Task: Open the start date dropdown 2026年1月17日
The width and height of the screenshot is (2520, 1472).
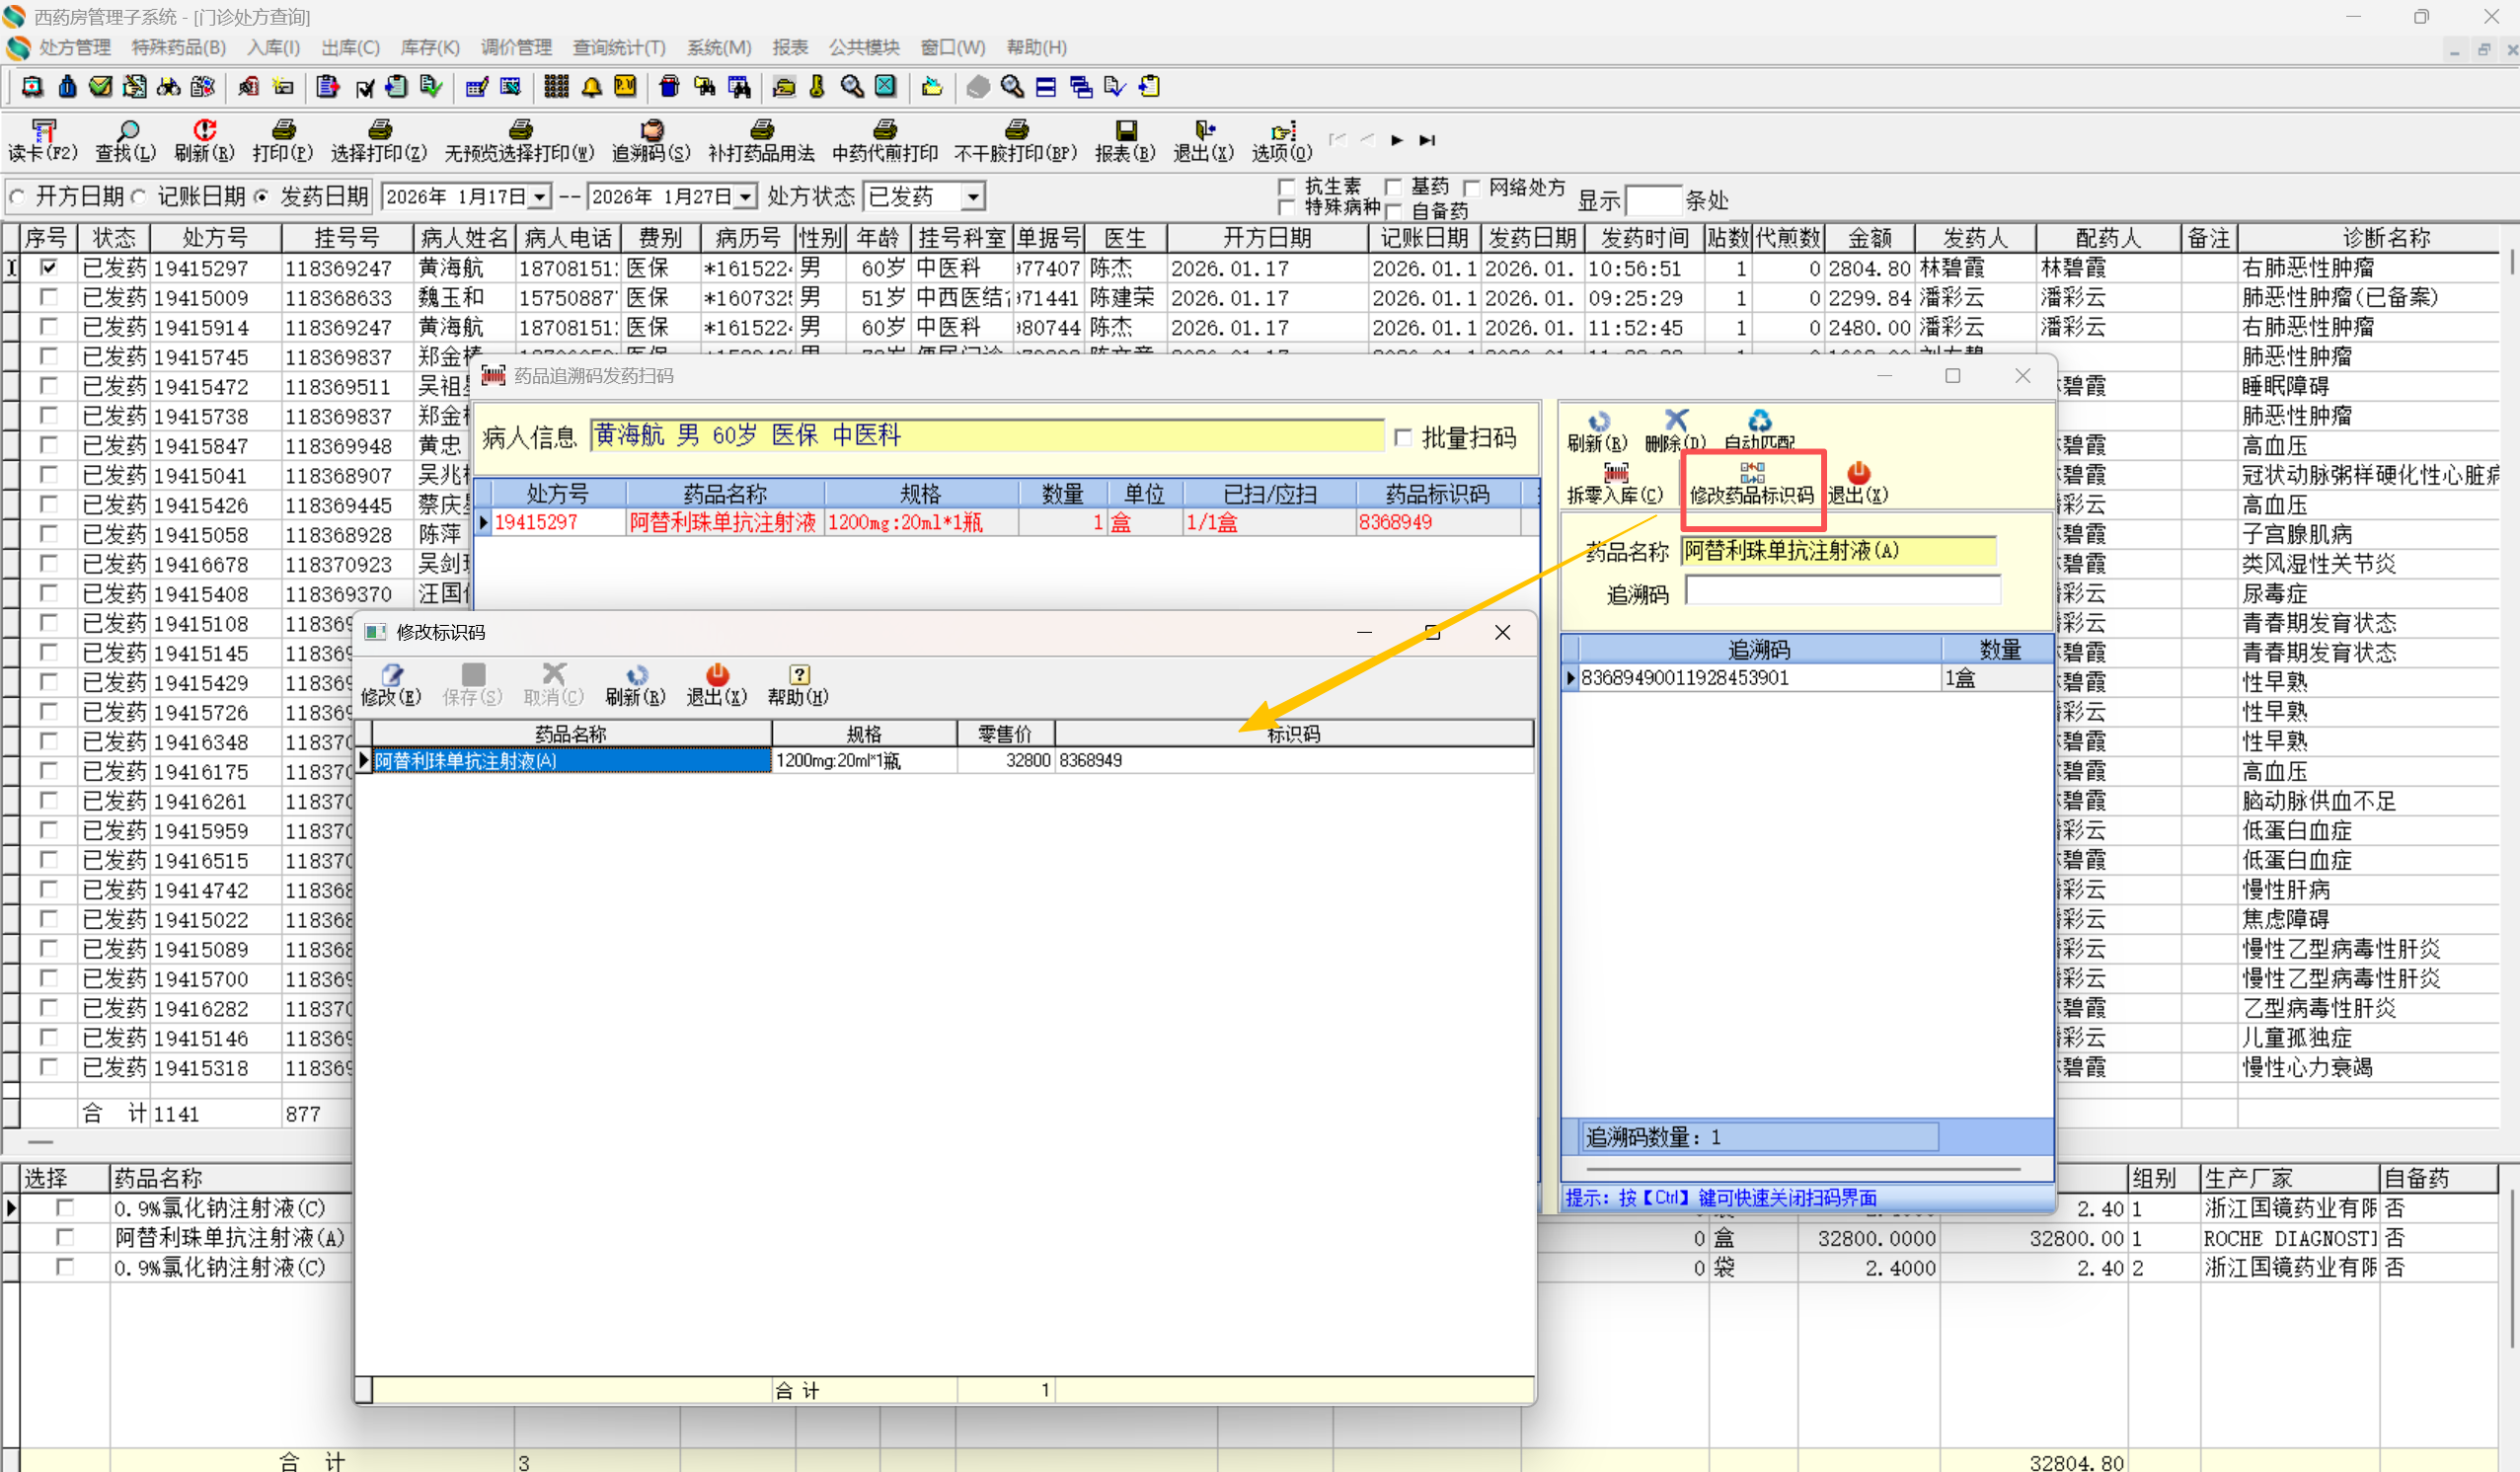Action: (x=540, y=197)
